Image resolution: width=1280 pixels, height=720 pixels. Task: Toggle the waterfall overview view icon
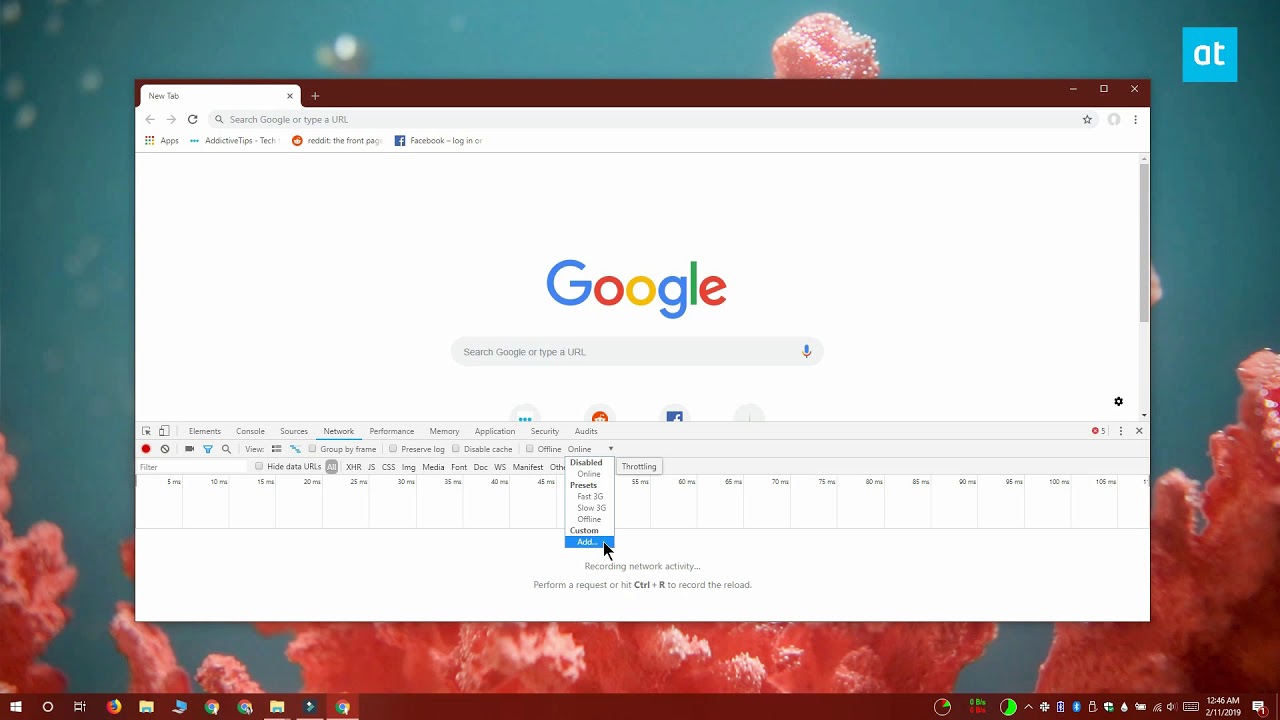tap(295, 449)
